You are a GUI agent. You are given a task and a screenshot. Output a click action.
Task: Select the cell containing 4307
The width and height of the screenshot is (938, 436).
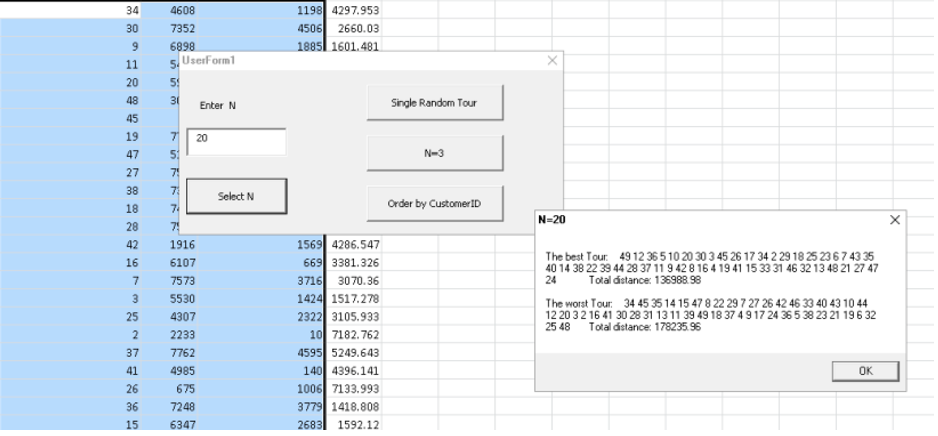coord(170,316)
